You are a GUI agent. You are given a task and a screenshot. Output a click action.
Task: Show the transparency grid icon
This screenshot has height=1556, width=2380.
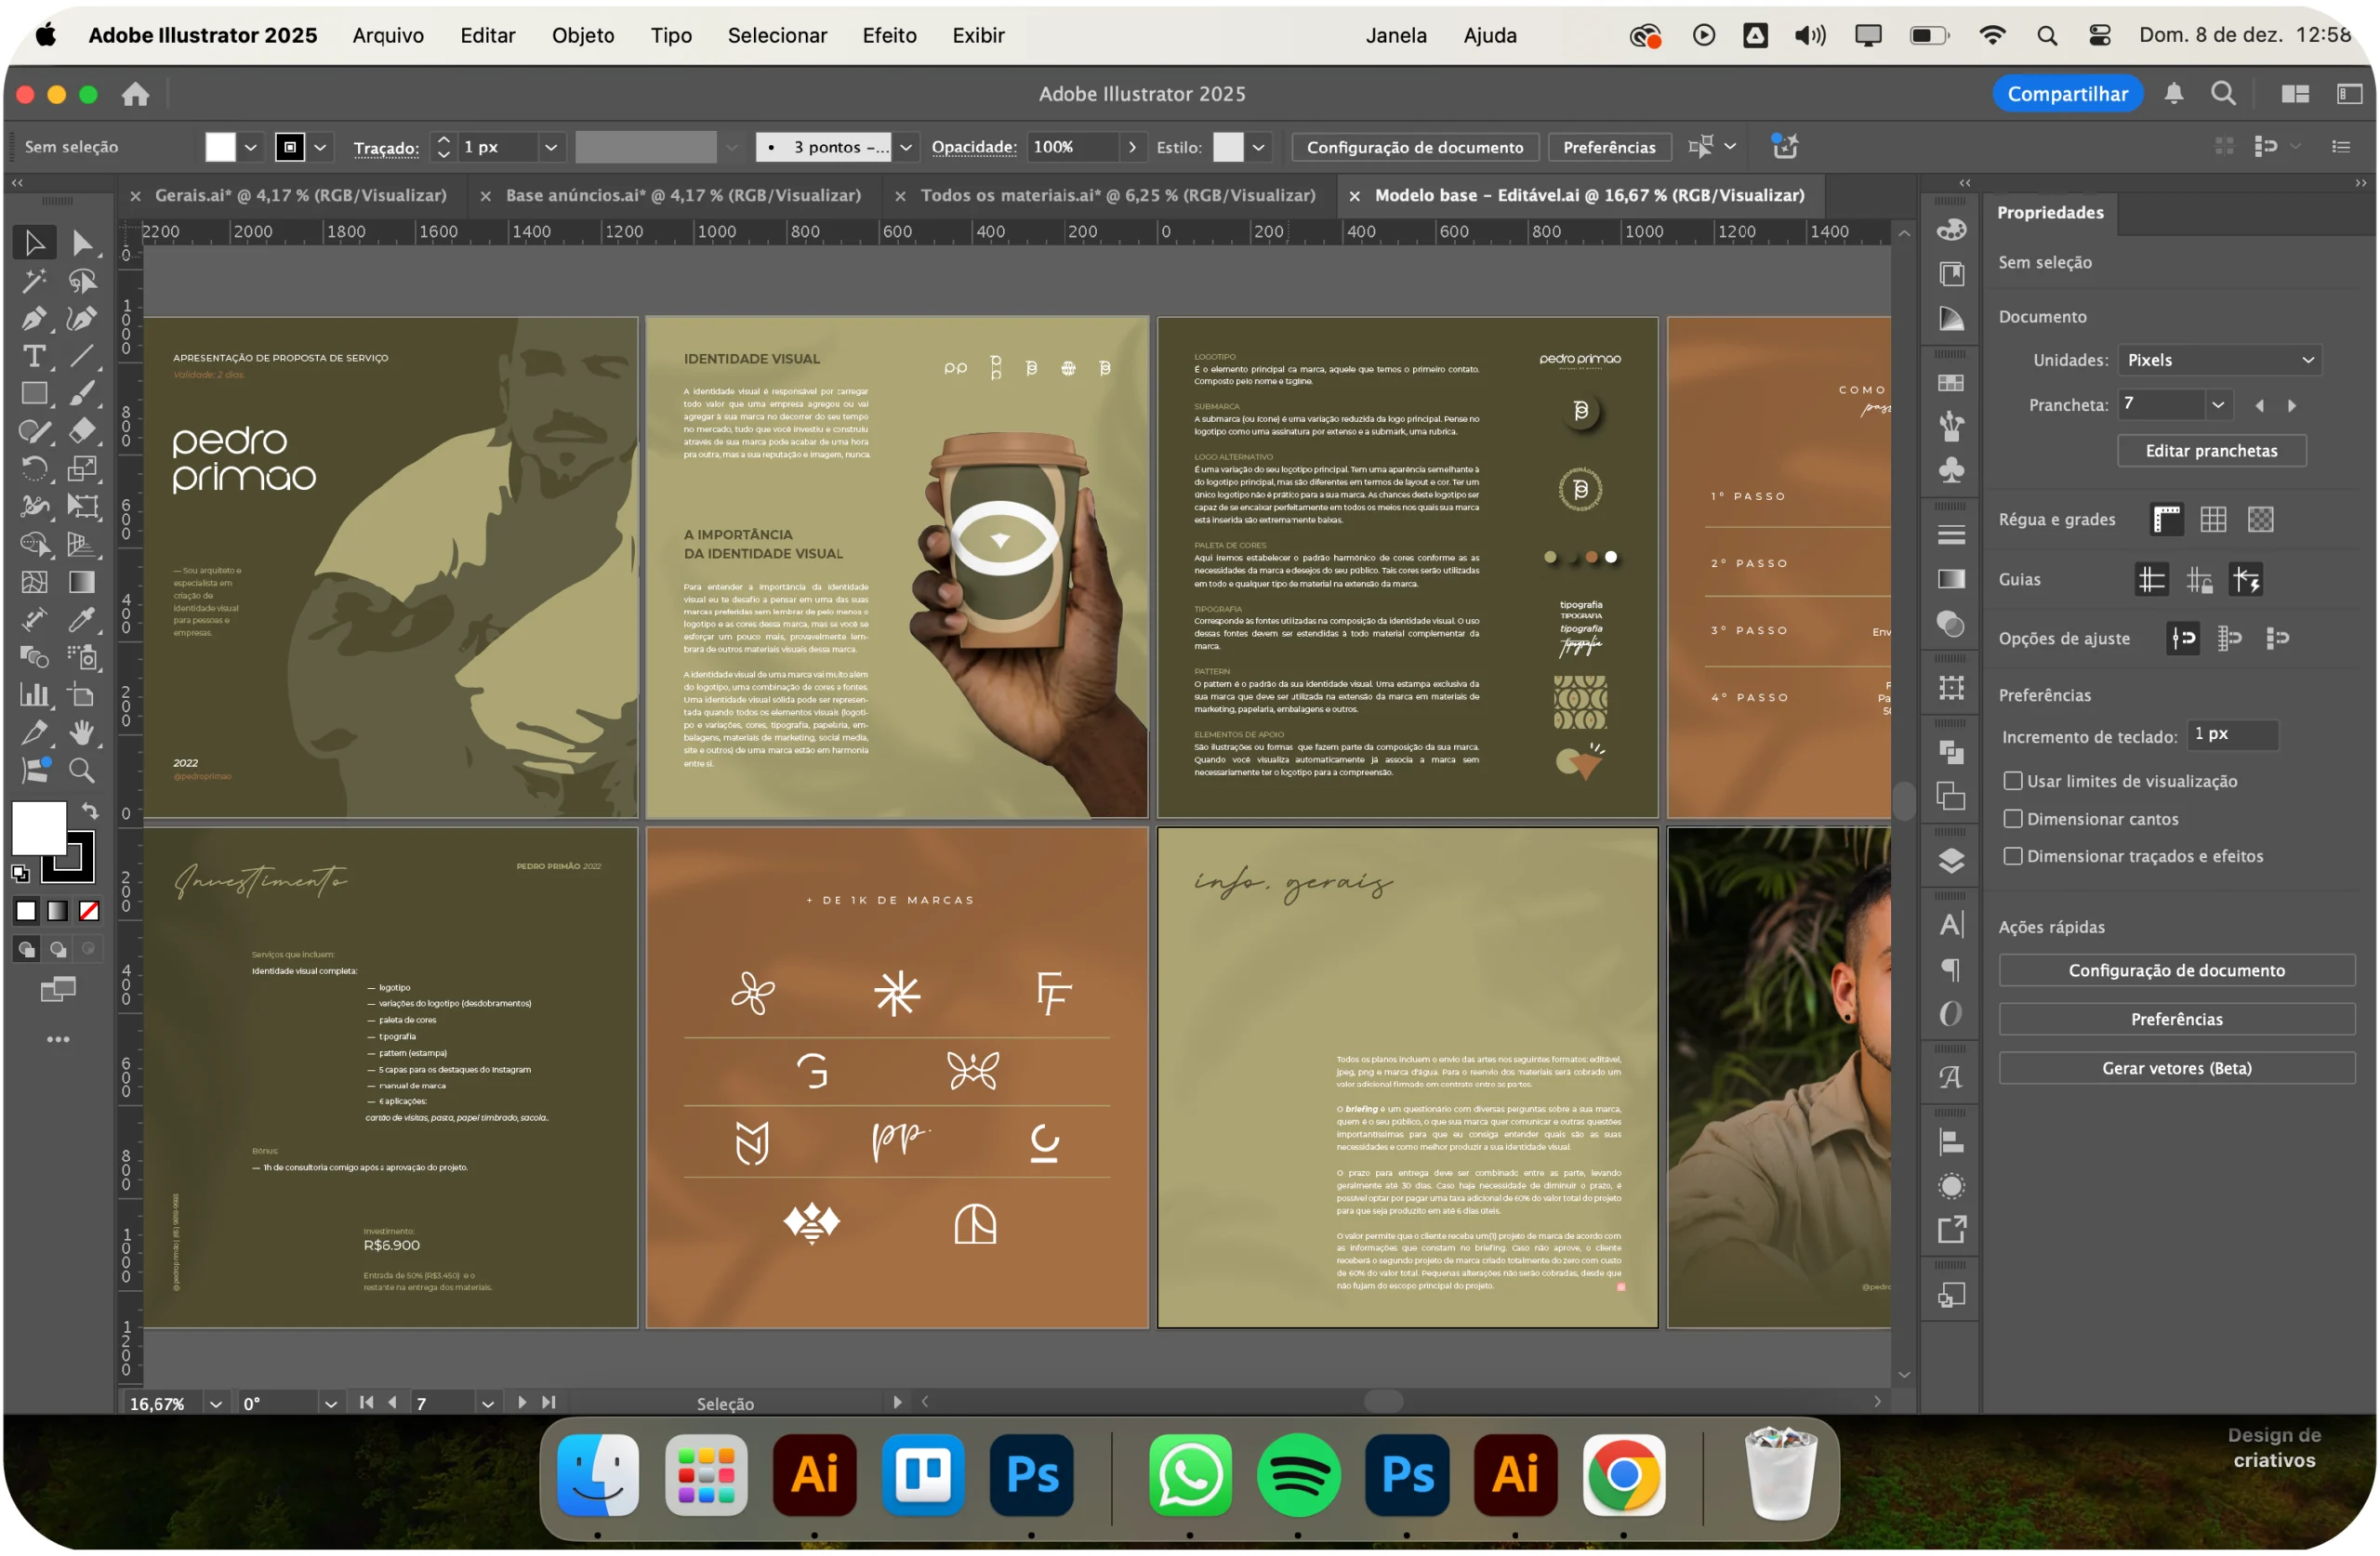coord(2261,520)
